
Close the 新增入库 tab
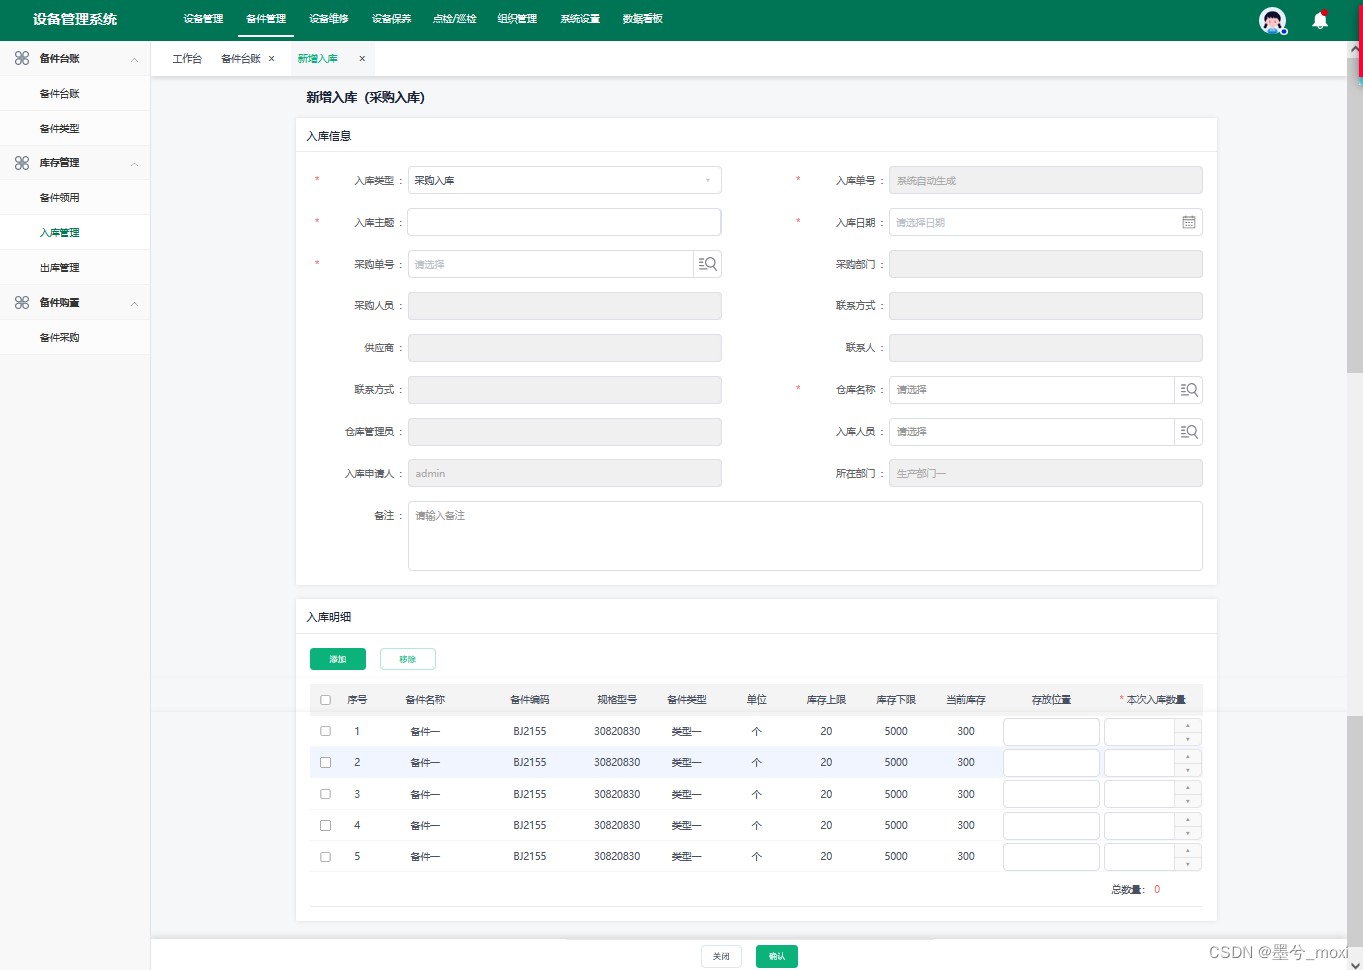click(x=362, y=59)
